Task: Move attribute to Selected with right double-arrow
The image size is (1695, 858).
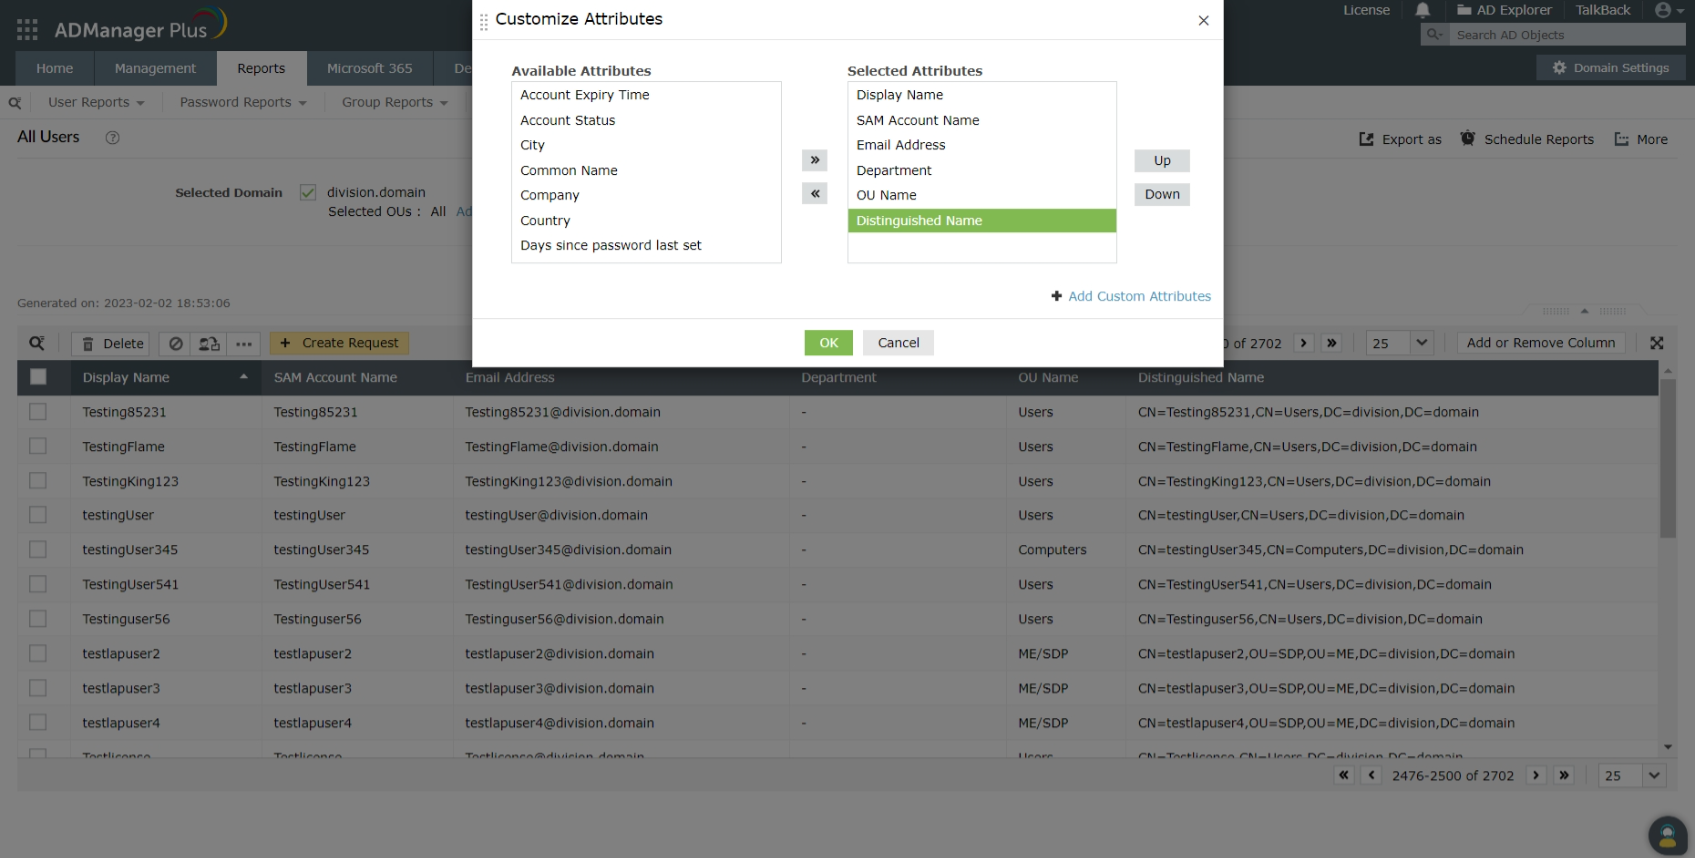Action: tap(815, 160)
